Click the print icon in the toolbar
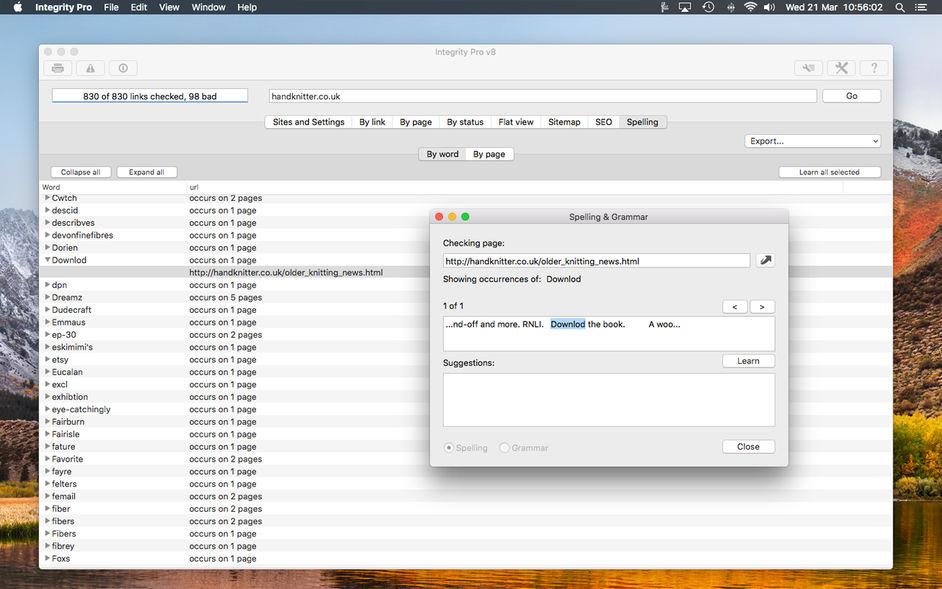The height and width of the screenshot is (589, 942). (58, 68)
